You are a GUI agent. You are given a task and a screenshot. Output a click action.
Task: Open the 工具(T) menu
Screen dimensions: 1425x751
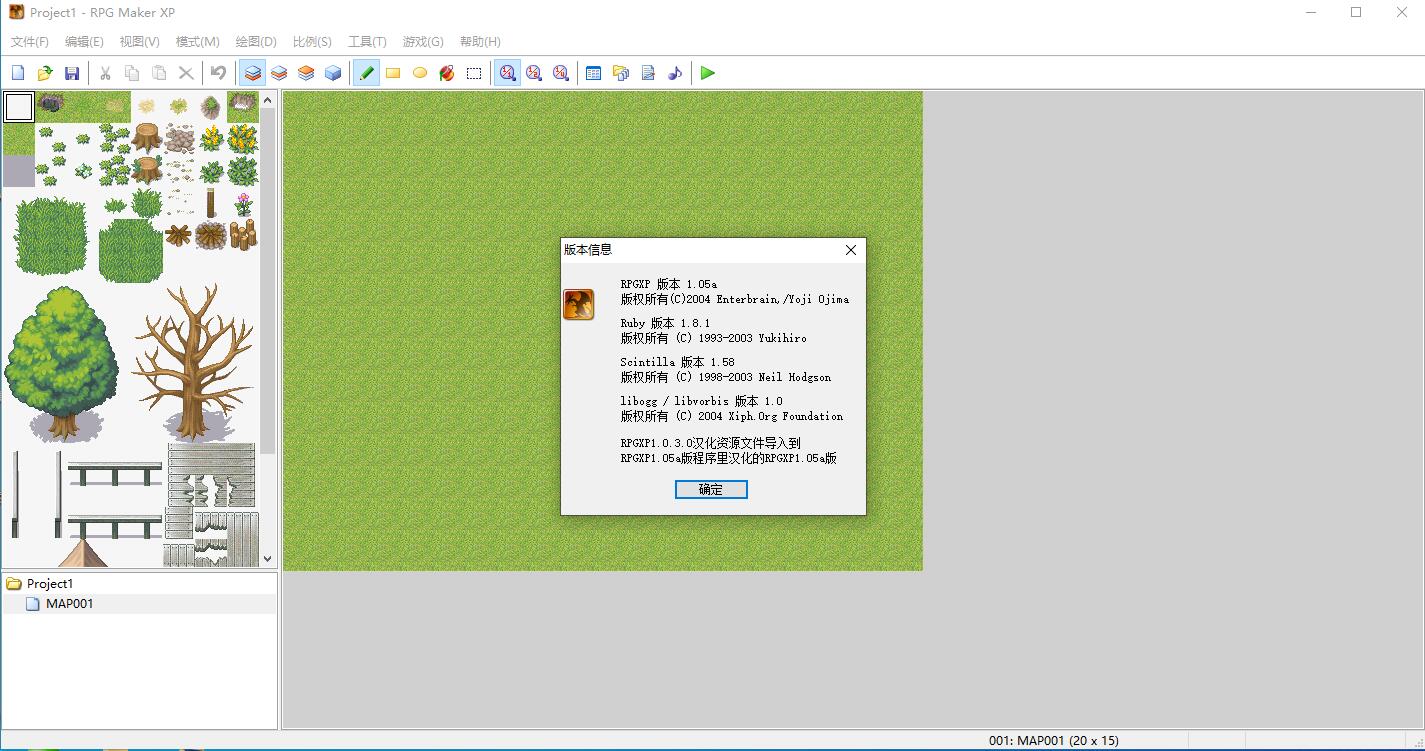(x=367, y=42)
